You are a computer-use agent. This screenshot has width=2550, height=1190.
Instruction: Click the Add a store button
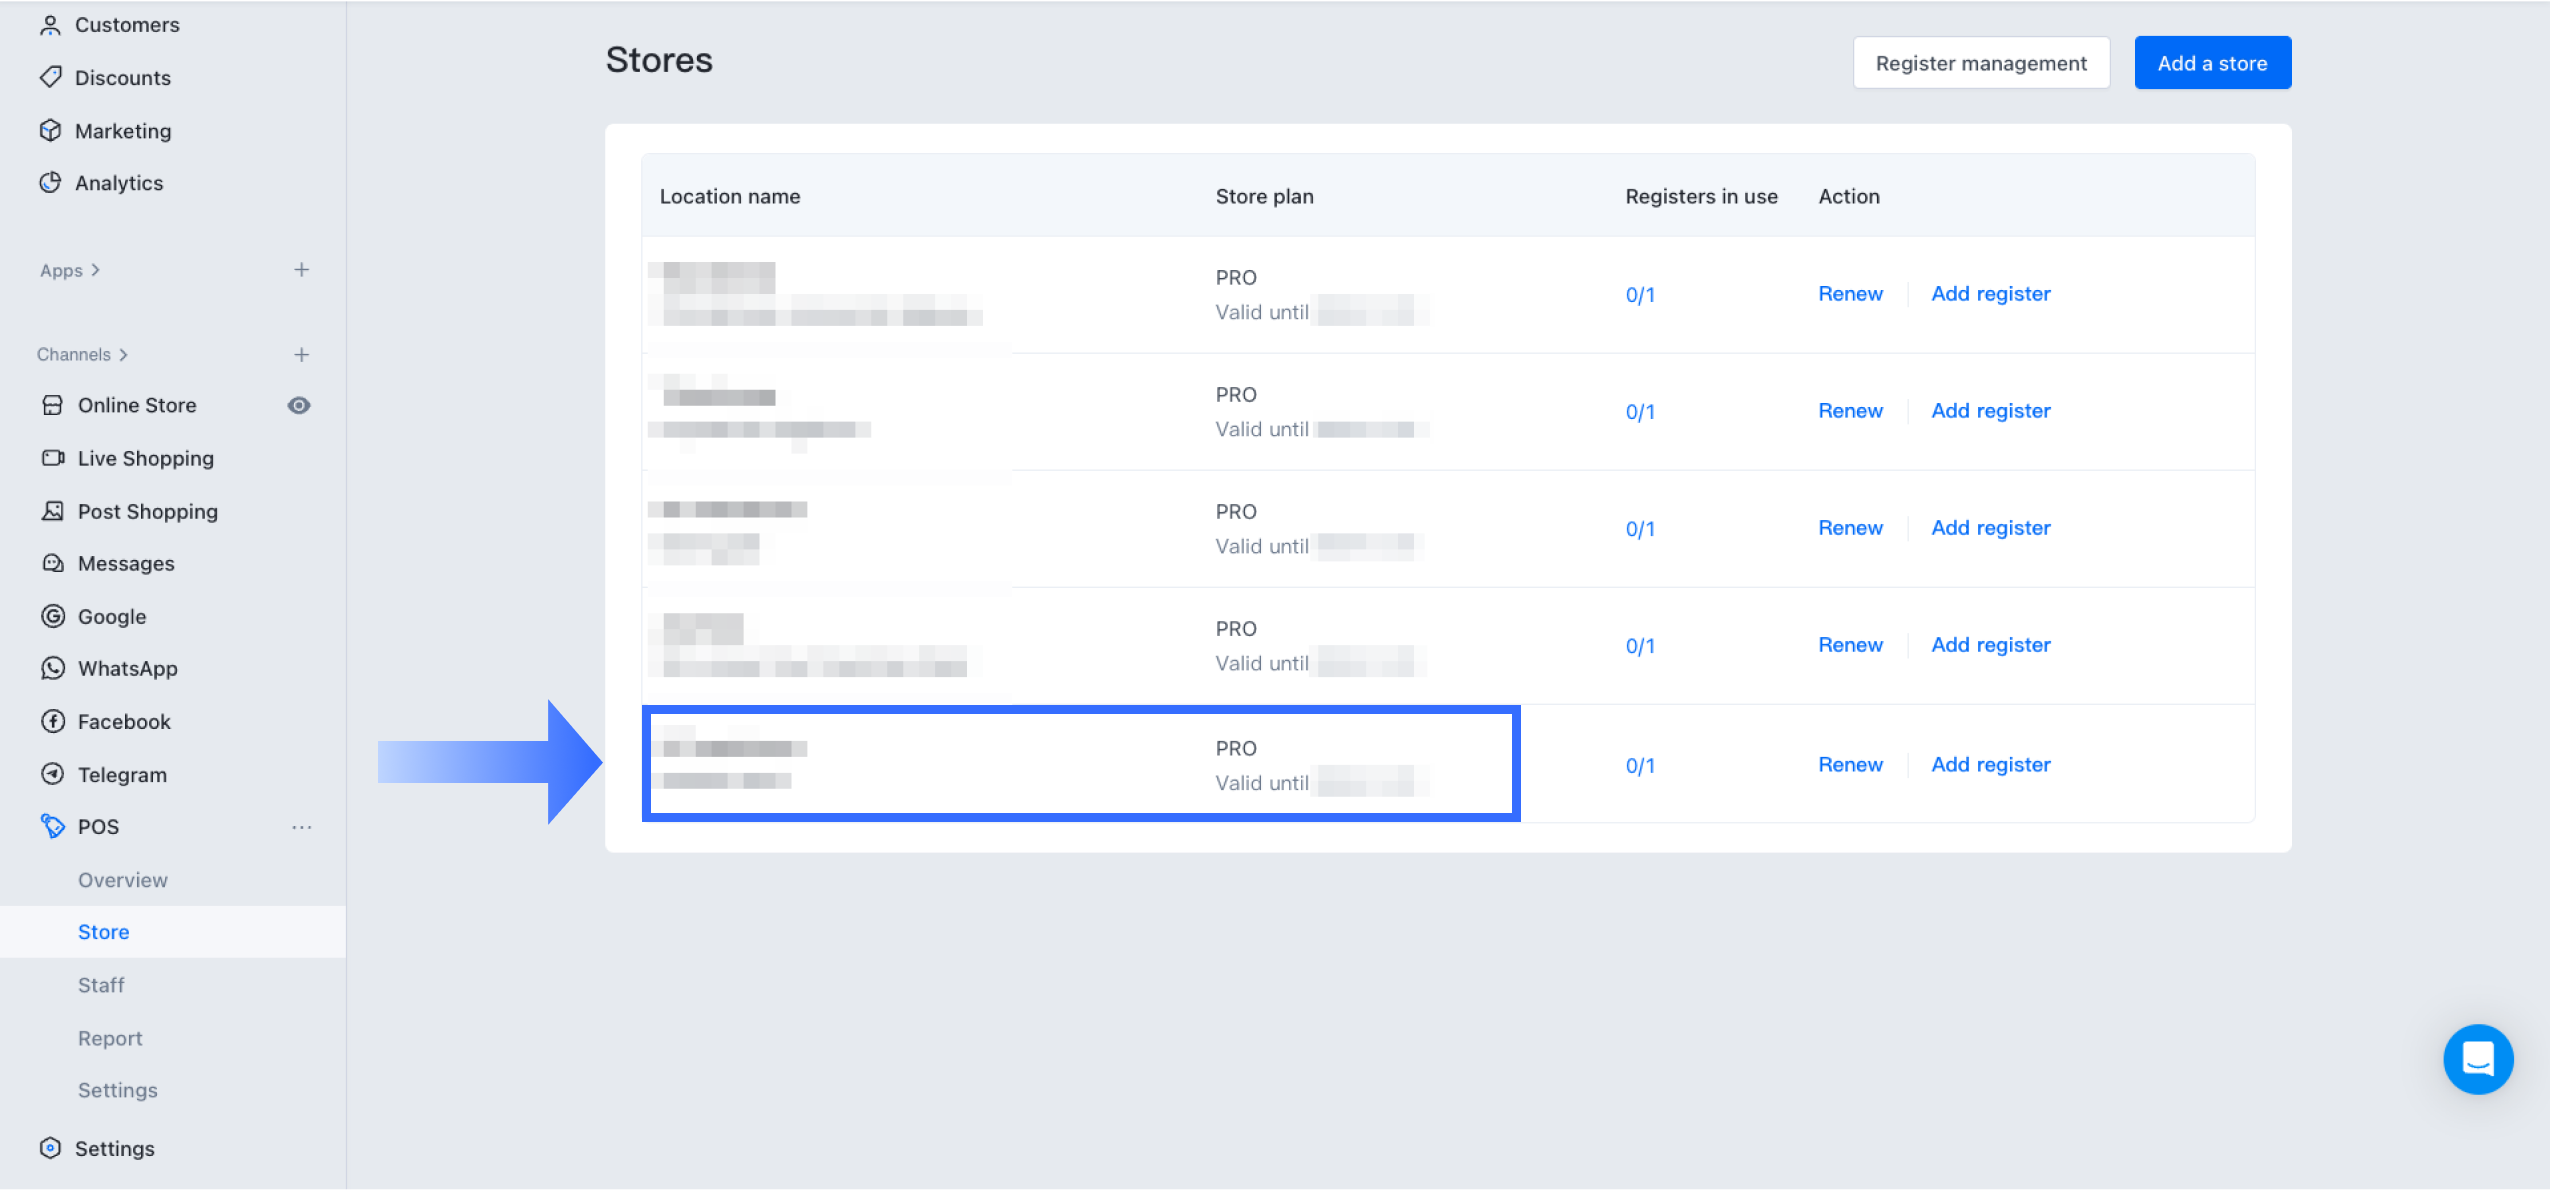pyautogui.click(x=2212, y=63)
